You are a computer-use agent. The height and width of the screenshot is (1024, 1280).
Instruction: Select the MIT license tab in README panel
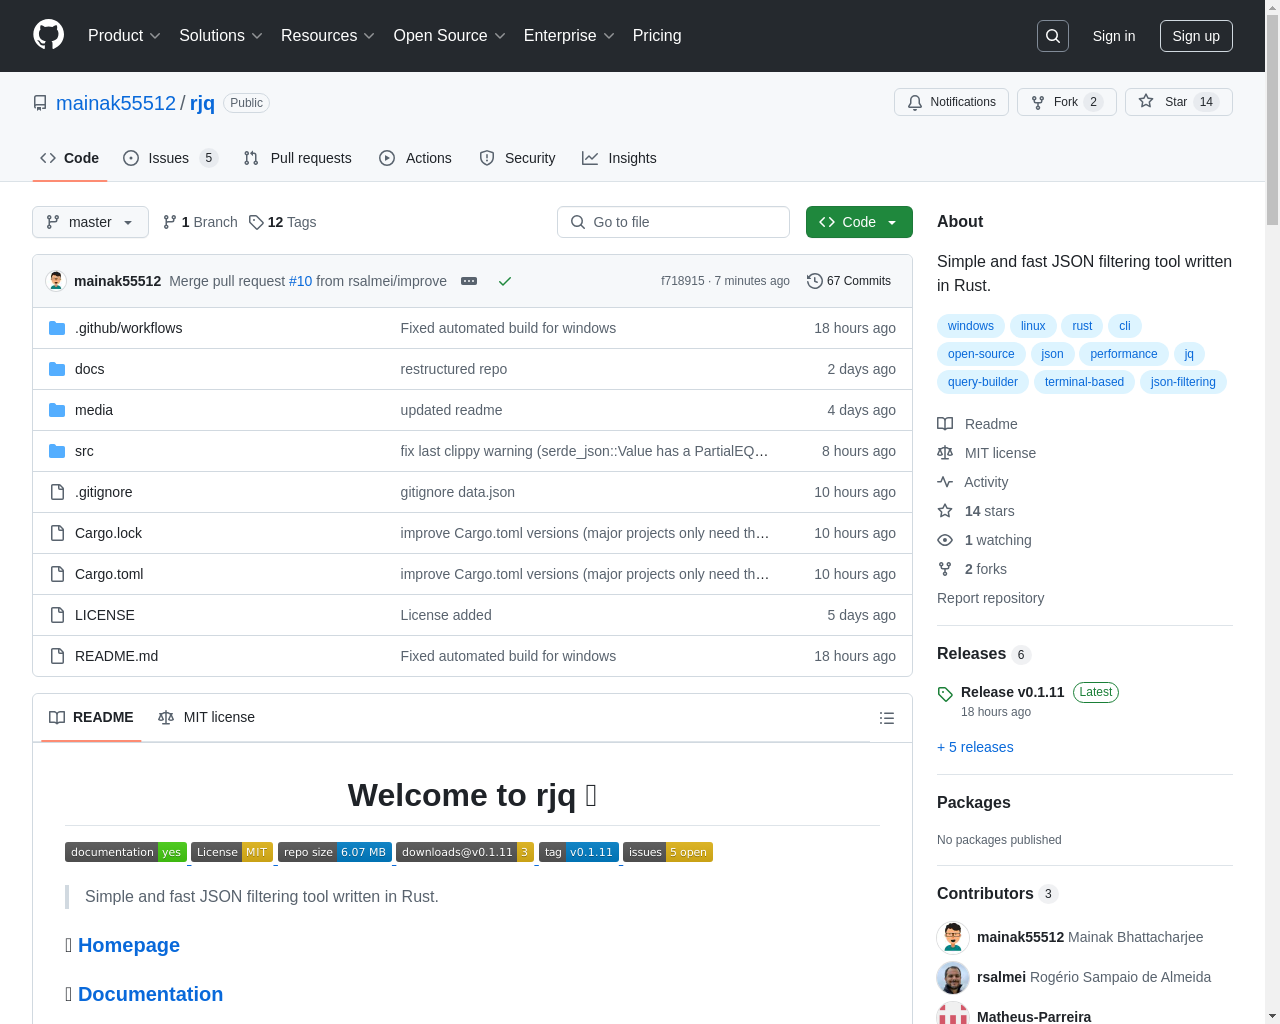[207, 717]
